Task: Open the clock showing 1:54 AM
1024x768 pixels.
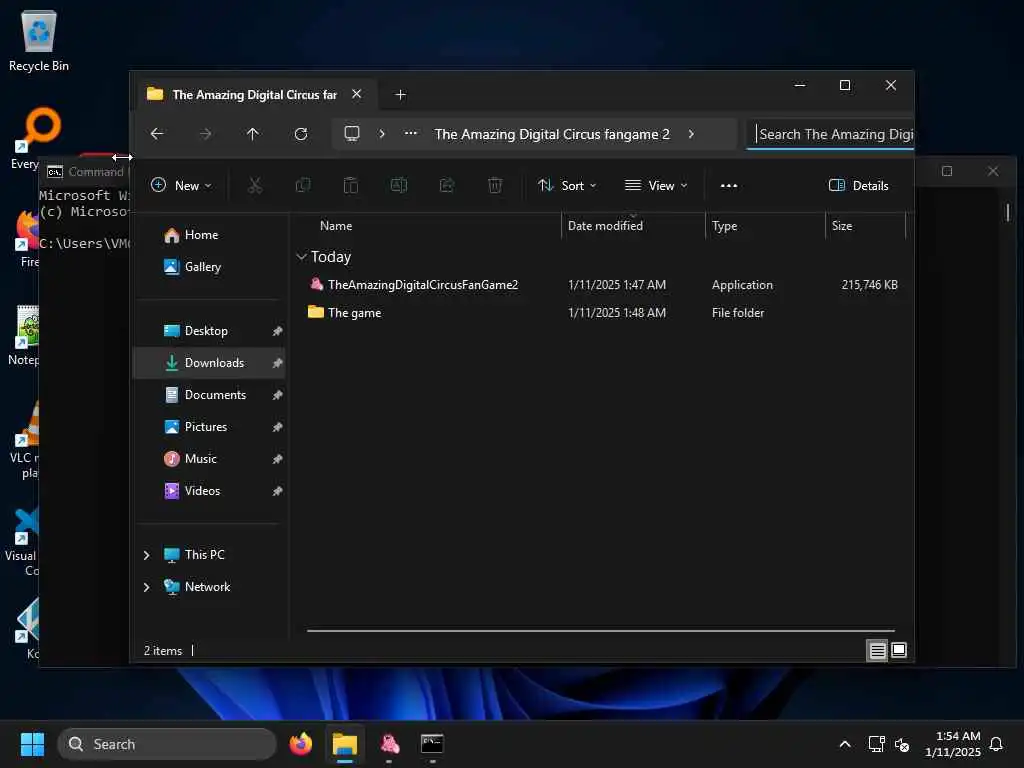Action: coord(953,744)
